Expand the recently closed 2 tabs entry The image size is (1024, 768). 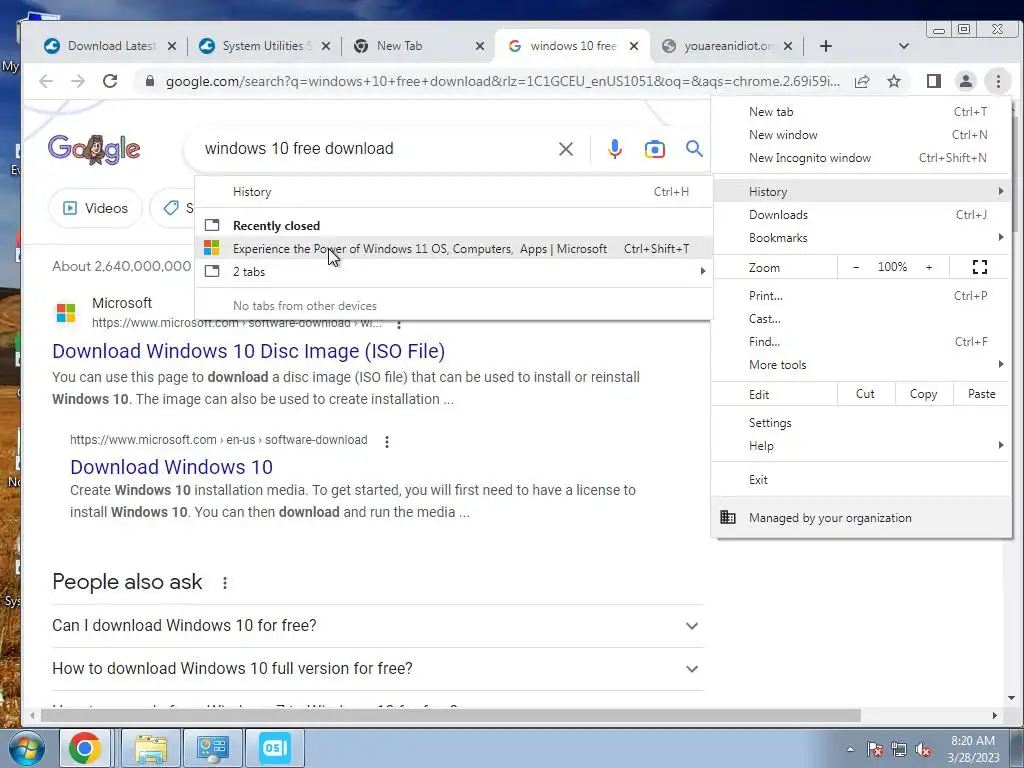tap(453, 272)
